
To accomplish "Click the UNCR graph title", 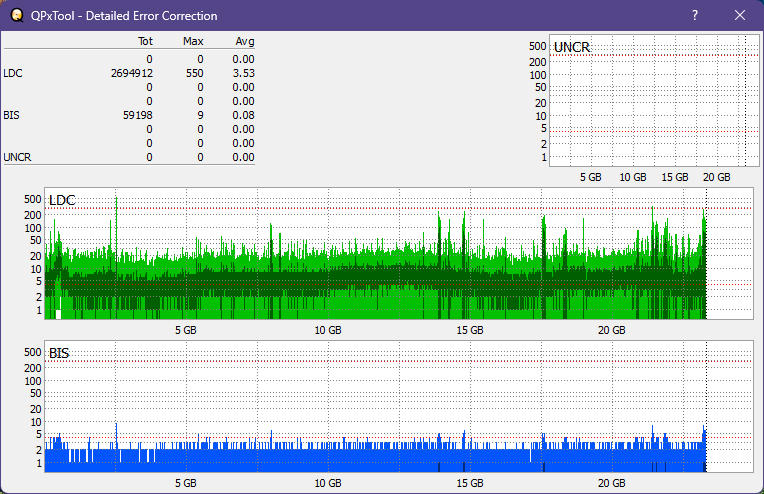I will click(x=572, y=47).
